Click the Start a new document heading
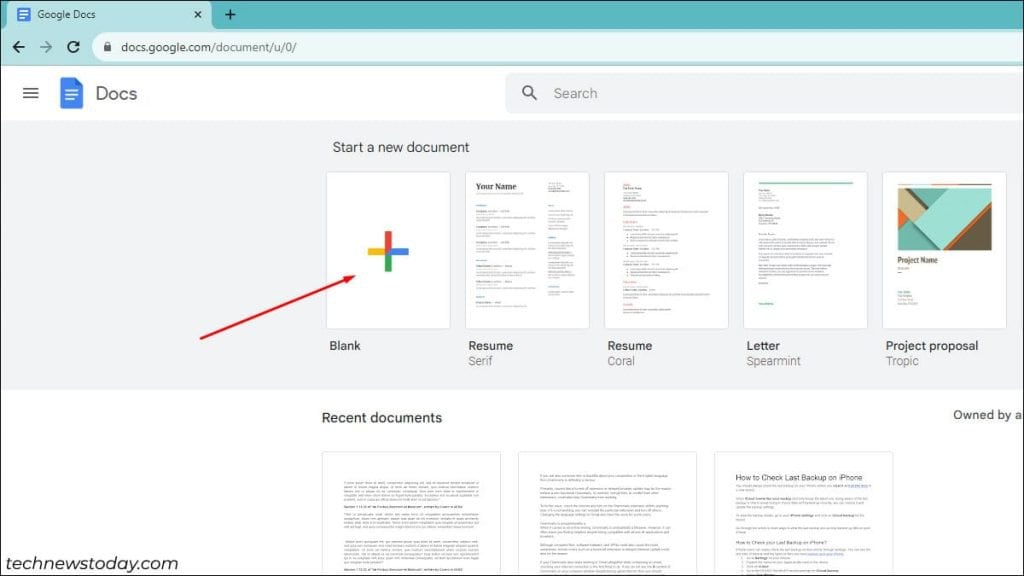 tap(400, 148)
